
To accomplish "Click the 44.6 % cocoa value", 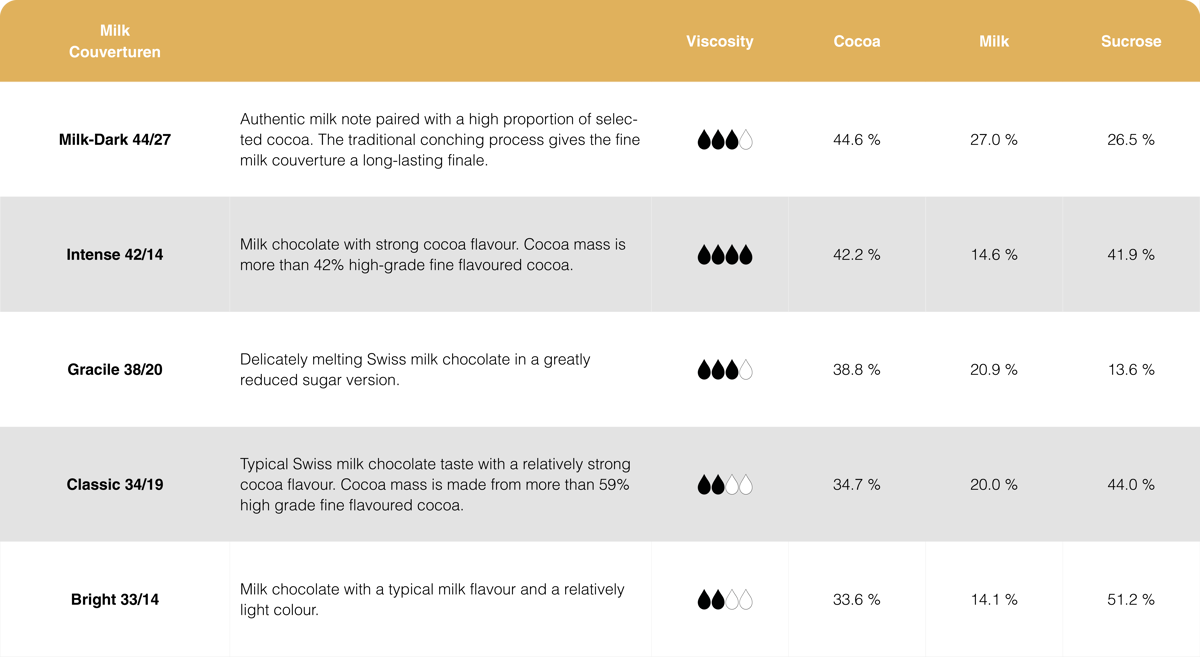I will pyautogui.click(x=857, y=140).
